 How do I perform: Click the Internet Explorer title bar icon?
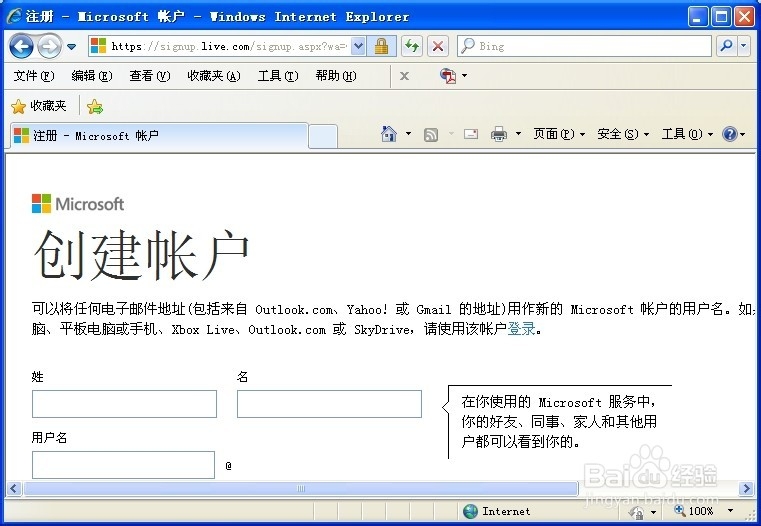pos(14,16)
